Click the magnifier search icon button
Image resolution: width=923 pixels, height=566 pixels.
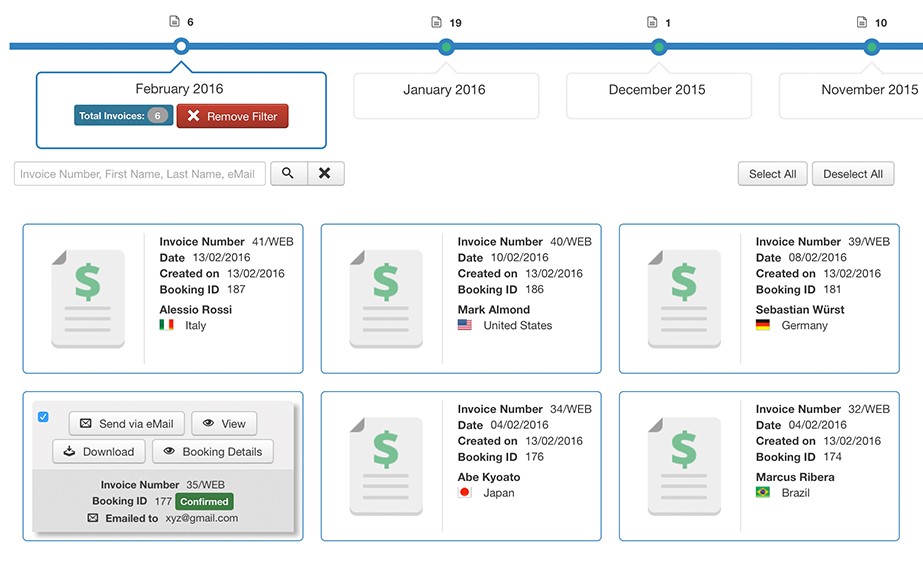288,173
